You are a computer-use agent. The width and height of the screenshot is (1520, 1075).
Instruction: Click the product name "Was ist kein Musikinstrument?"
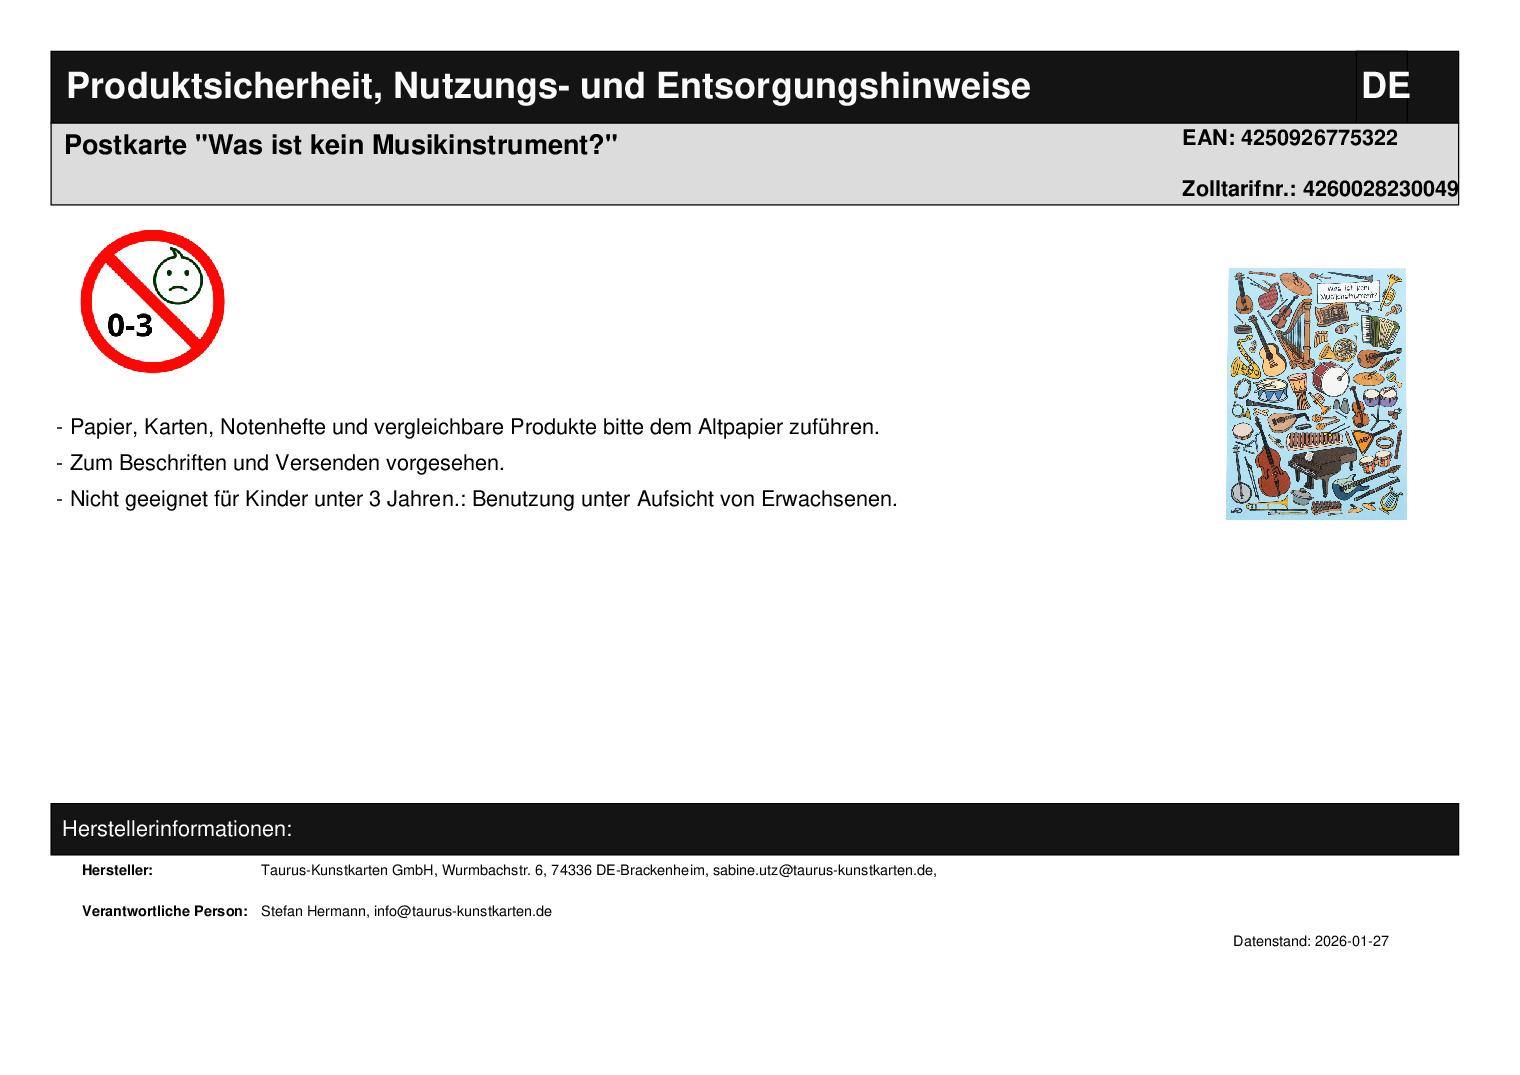click(x=405, y=146)
